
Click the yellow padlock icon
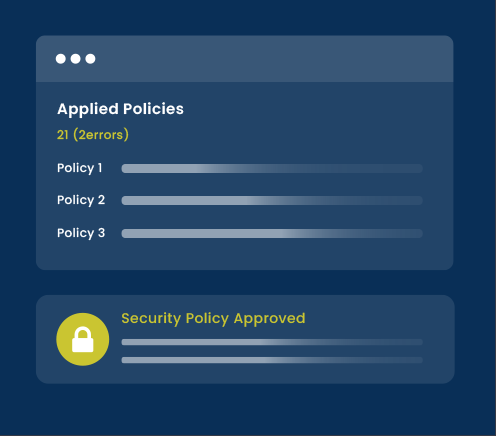point(83,339)
